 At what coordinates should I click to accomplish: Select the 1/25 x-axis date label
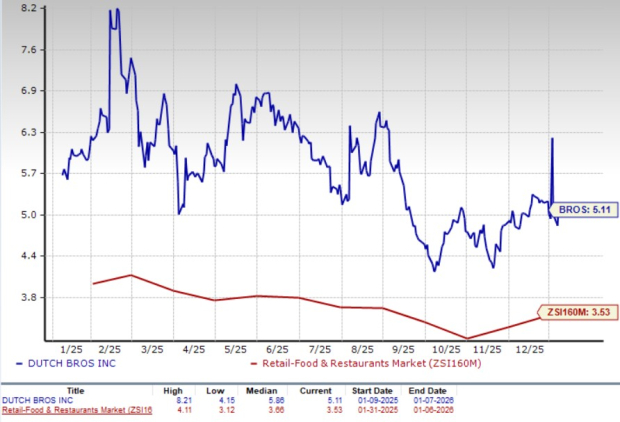coord(71,349)
